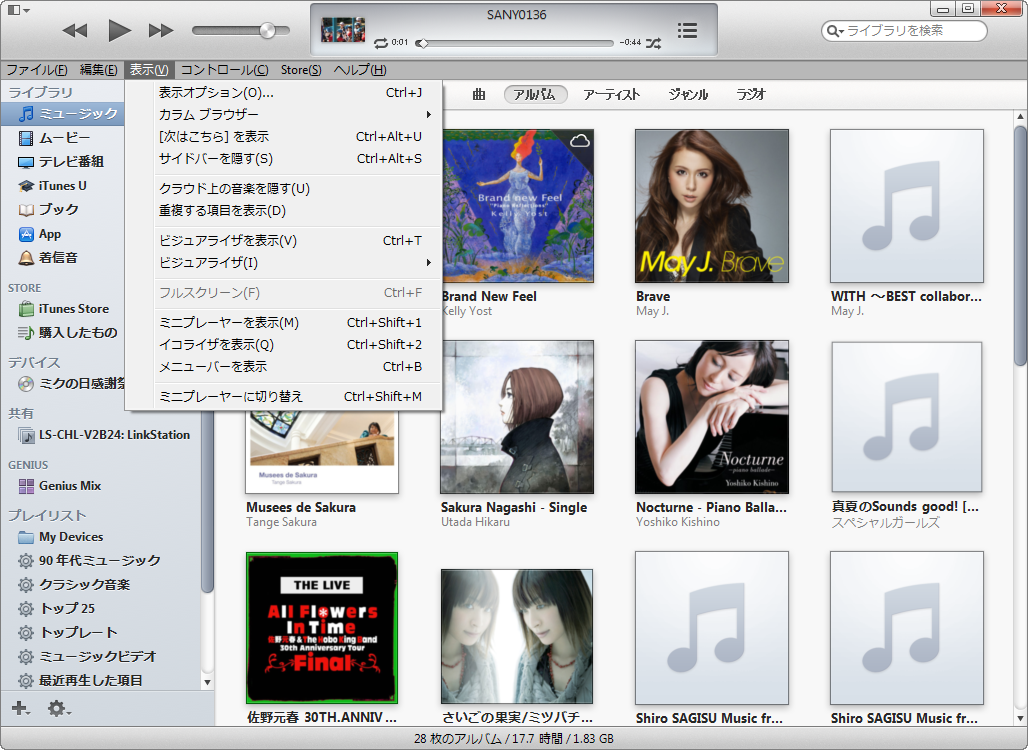This screenshot has height=750, width=1028.
Task: Open the Store(S) menu
Action: (301, 69)
